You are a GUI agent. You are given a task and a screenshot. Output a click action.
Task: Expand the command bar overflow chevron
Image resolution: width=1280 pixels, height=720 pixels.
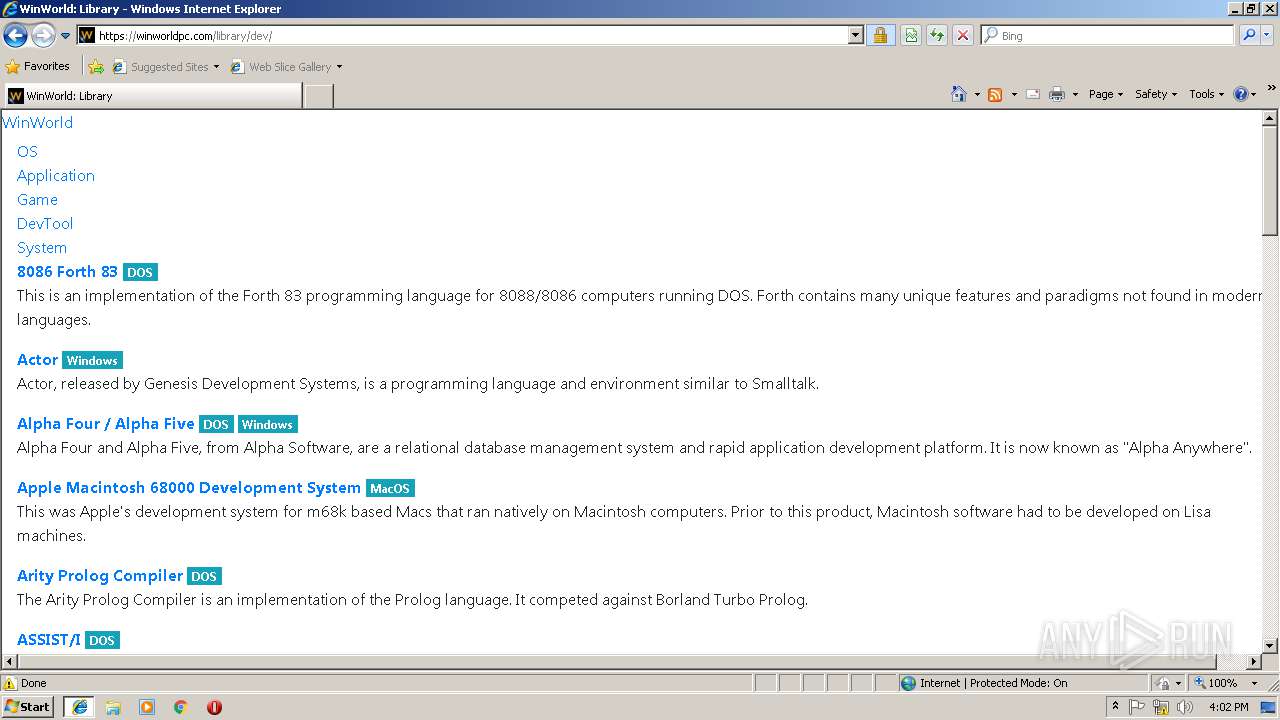pos(1271,89)
